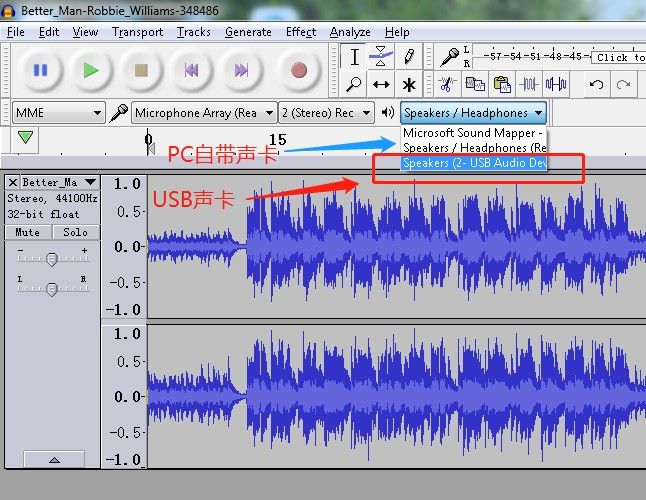The height and width of the screenshot is (500, 646).
Task: Mute the Better_Ma track
Action: click(28, 232)
